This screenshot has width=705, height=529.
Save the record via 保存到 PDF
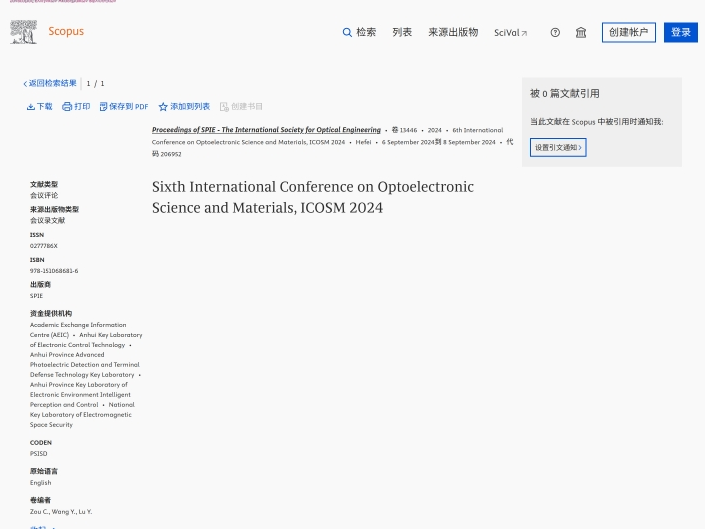pos(123,106)
